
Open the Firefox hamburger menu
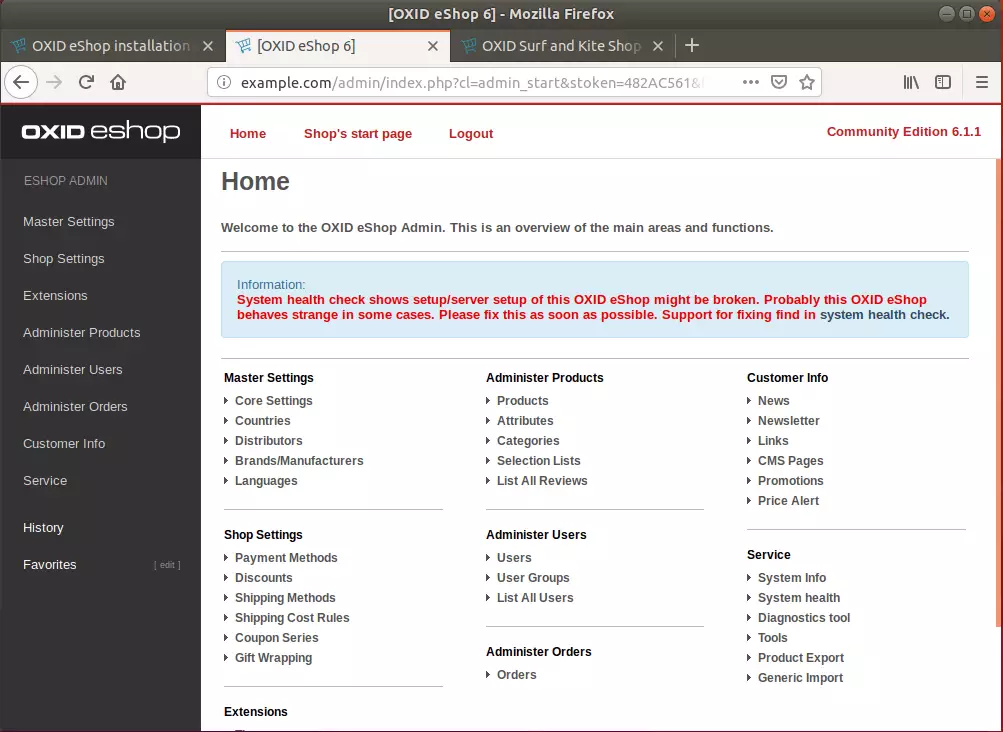coord(982,82)
